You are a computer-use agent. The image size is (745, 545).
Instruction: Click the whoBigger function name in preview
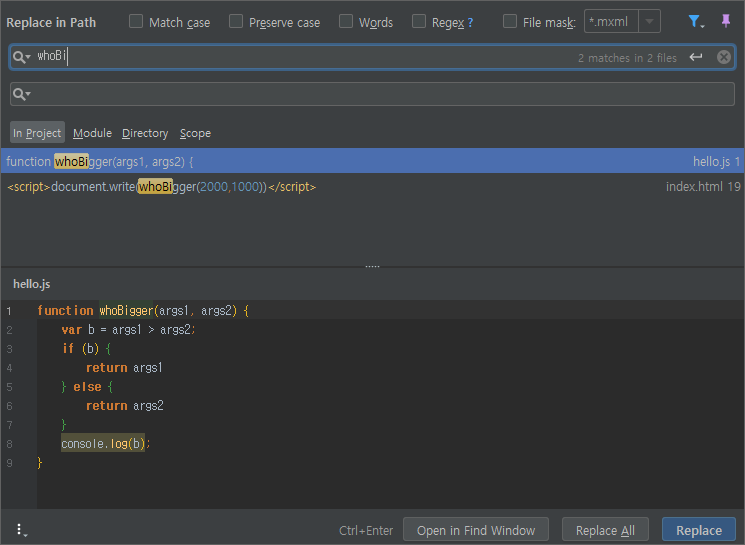[126, 311]
